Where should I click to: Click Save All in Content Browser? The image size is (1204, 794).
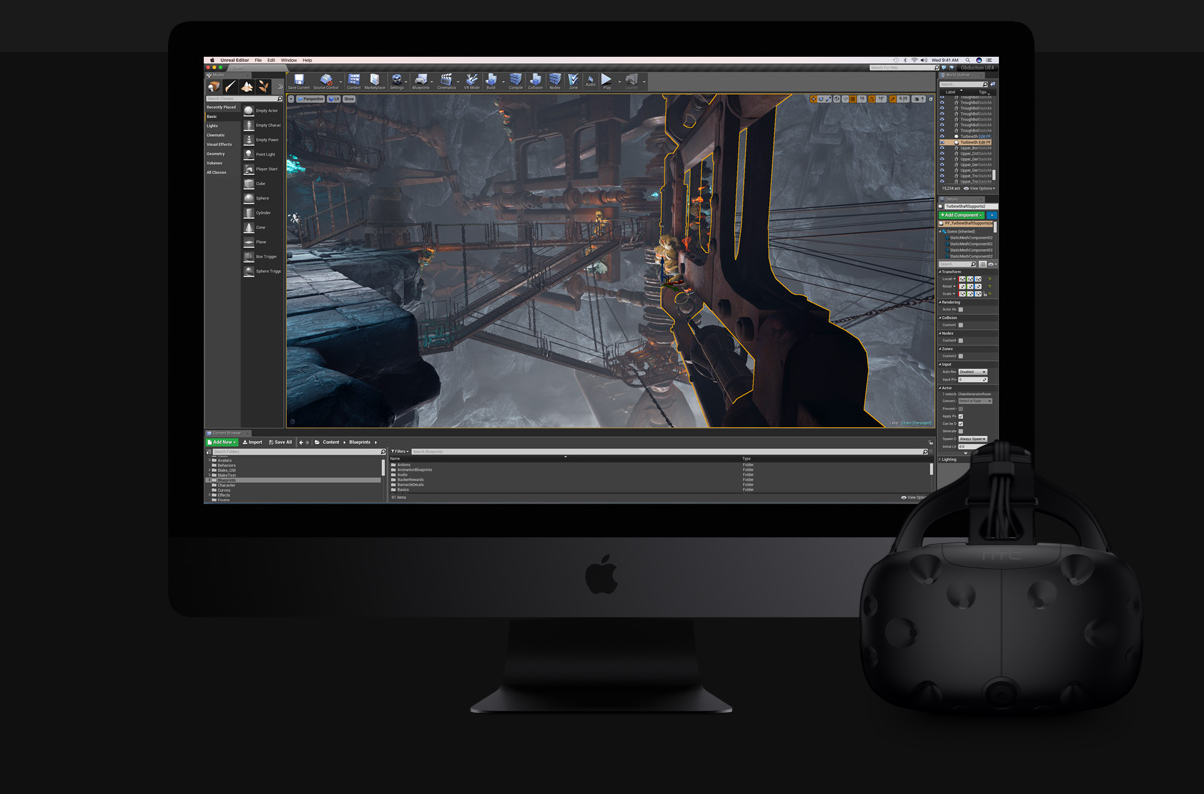pyautogui.click(x=281, y=442)
